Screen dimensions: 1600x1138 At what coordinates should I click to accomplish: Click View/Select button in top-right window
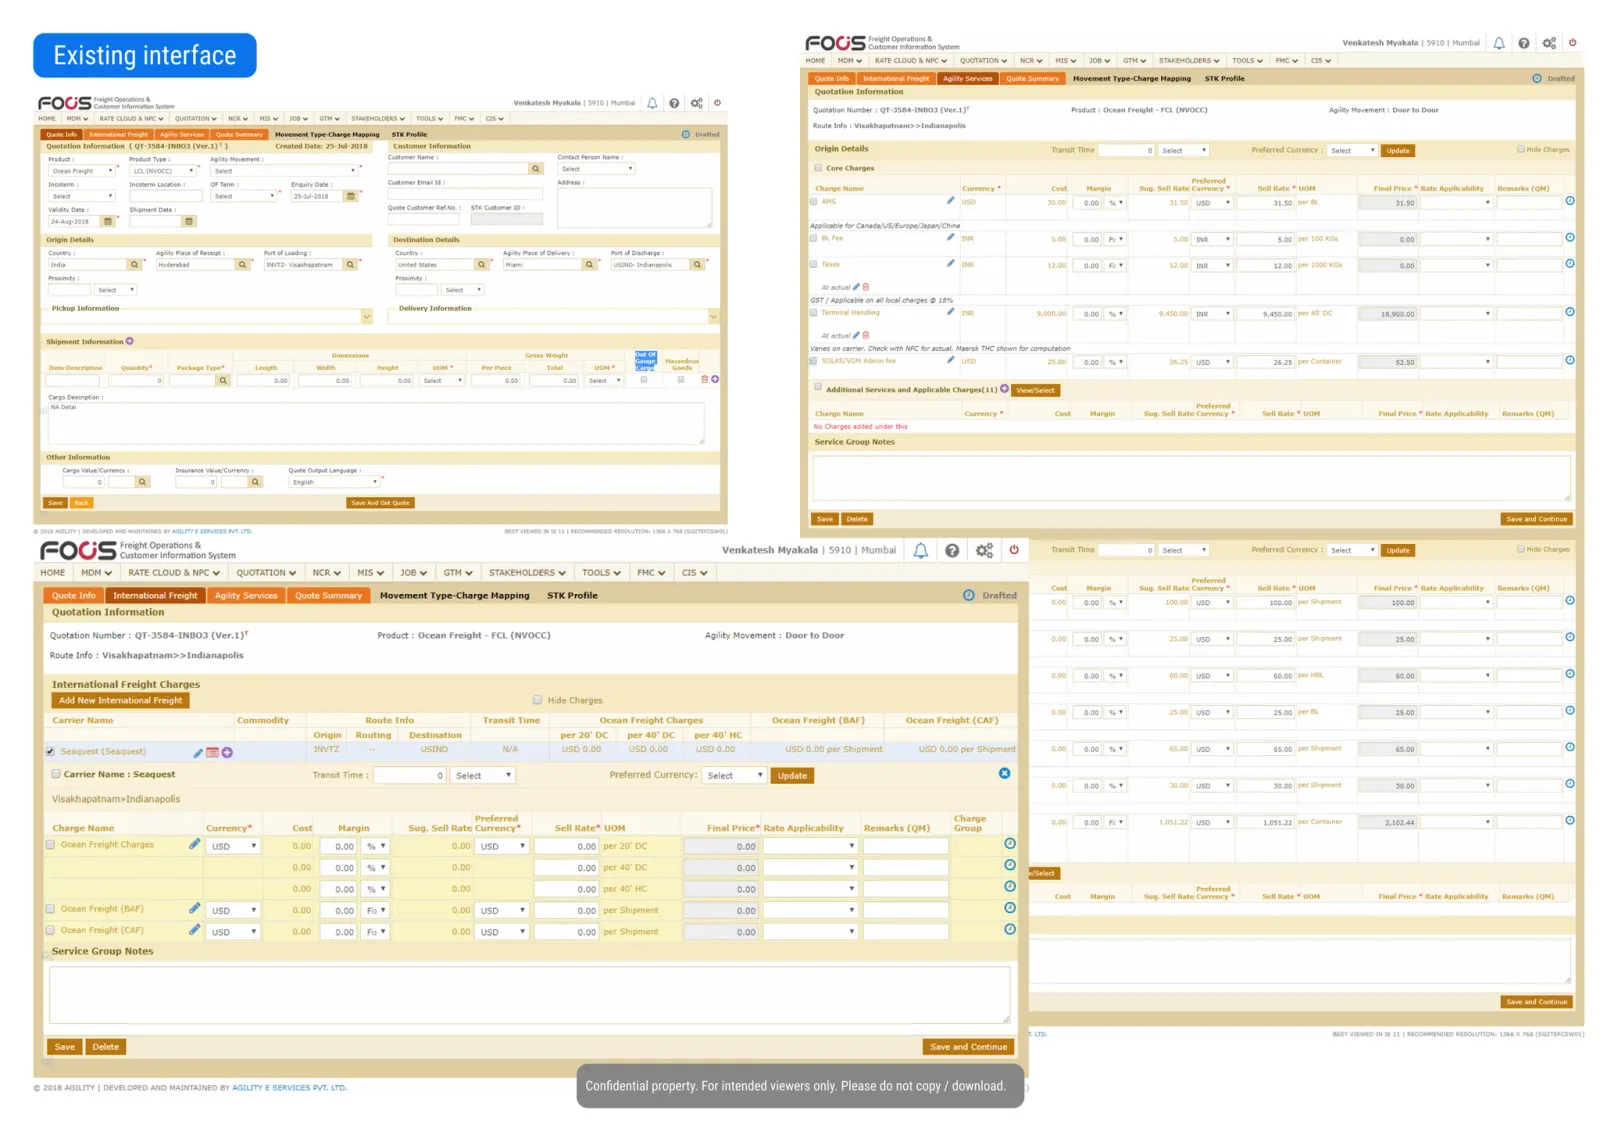[x=1036, y=391]
